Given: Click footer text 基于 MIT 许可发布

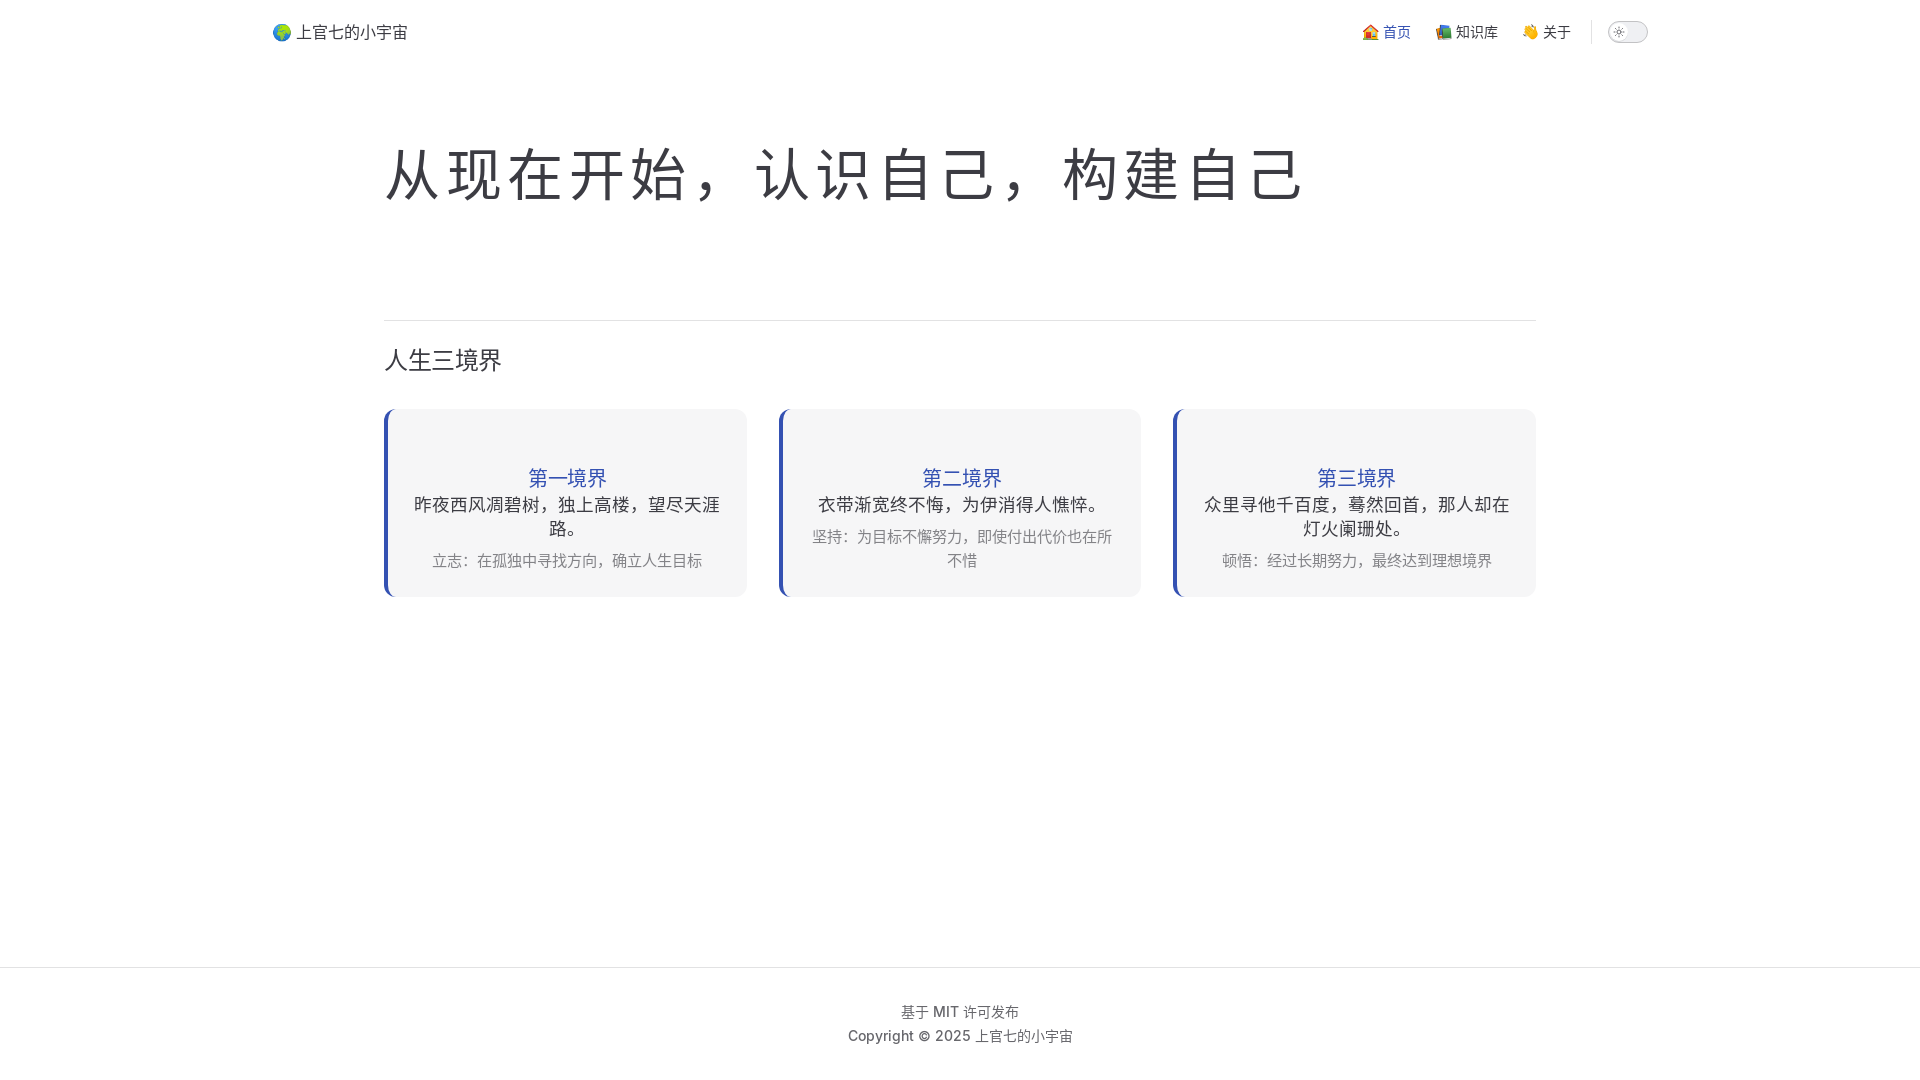Looking at the screenshot, I should (960, 1012).
